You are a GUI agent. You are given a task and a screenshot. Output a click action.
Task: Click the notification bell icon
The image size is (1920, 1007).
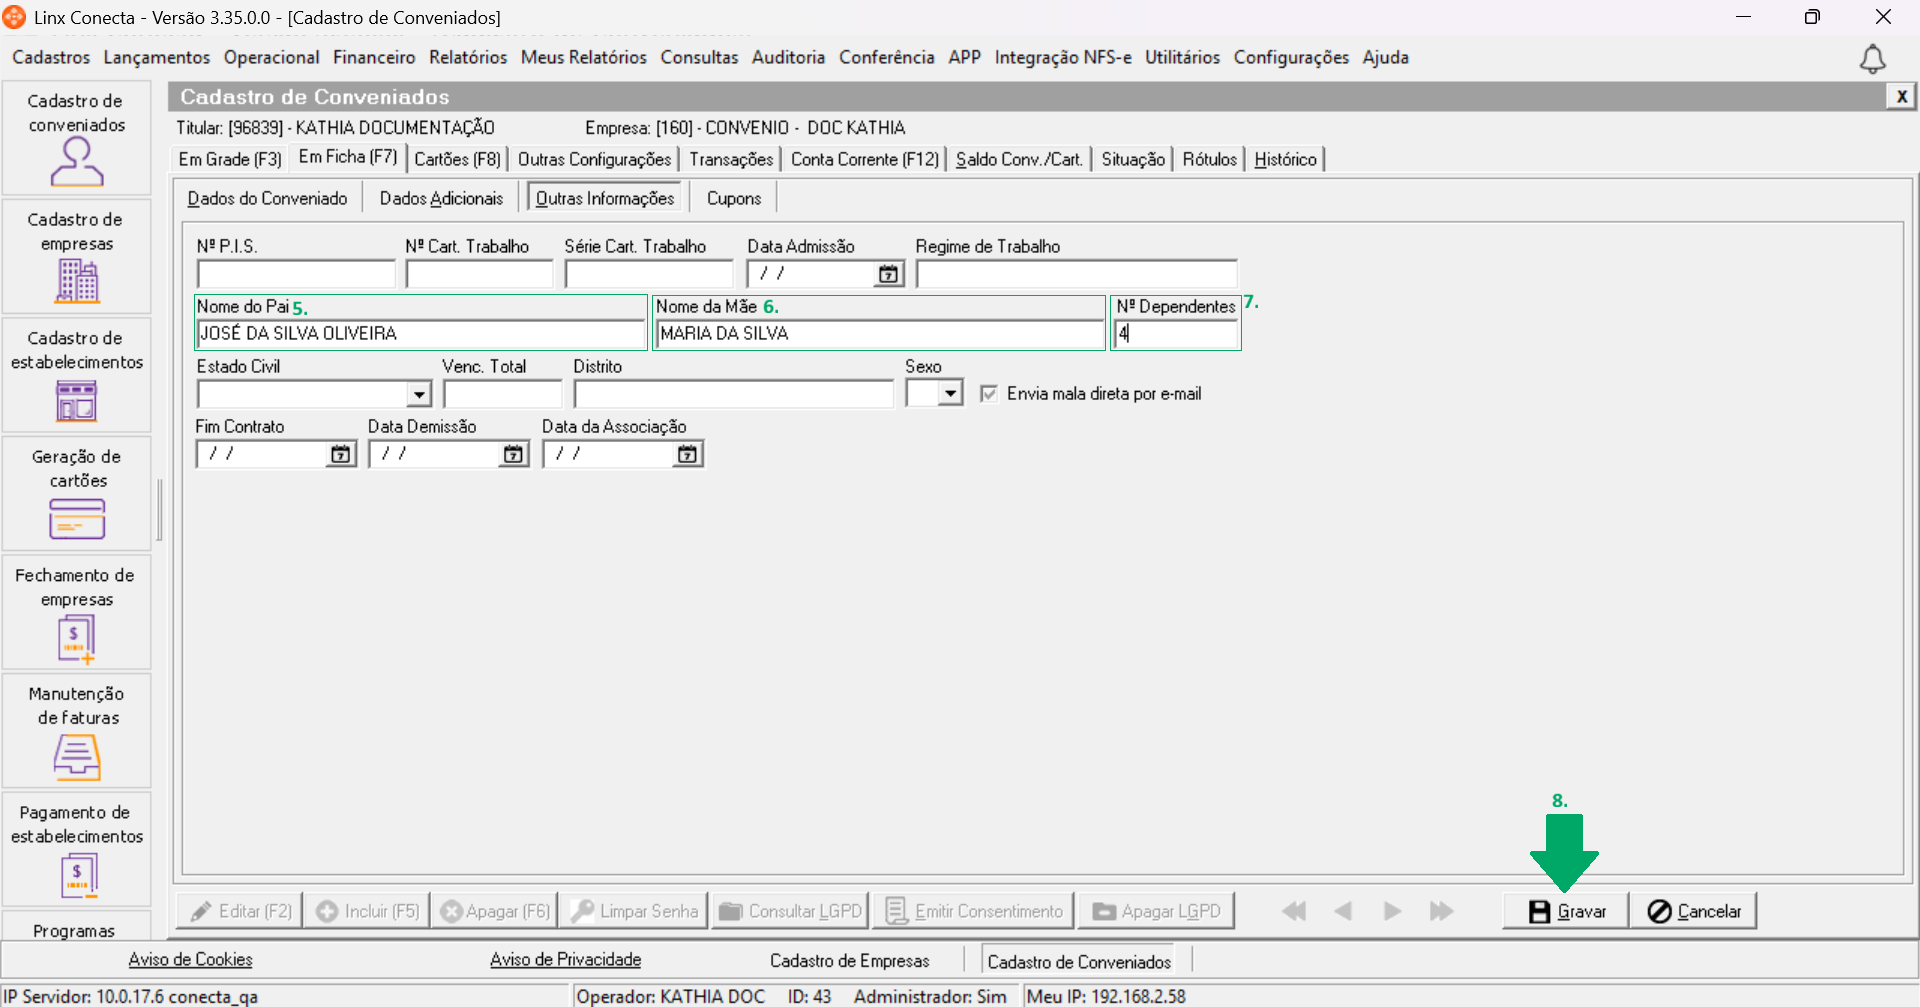pyautogui.click(x=1873, y=60)
